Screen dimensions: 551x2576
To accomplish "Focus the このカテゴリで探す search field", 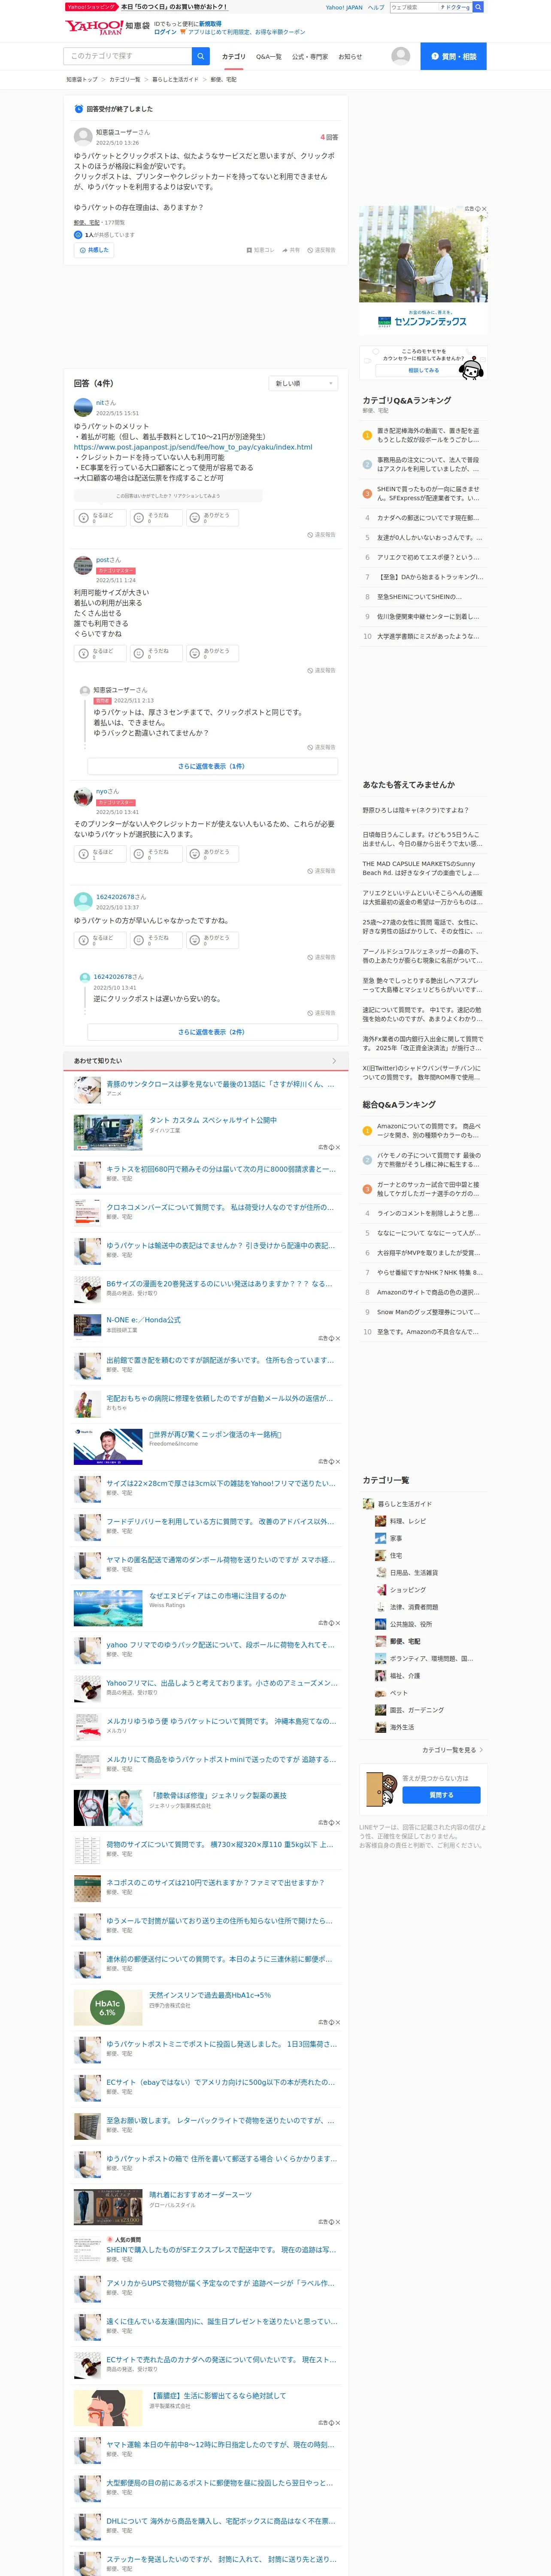I will click(127, 56).
